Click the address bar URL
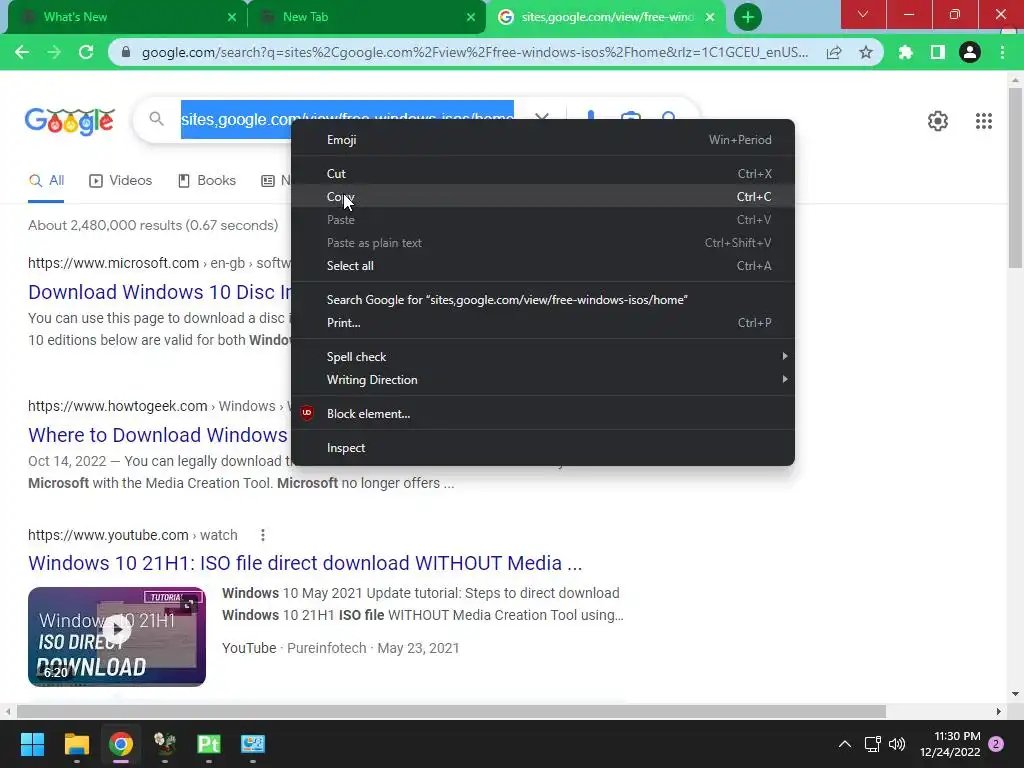 475,52
